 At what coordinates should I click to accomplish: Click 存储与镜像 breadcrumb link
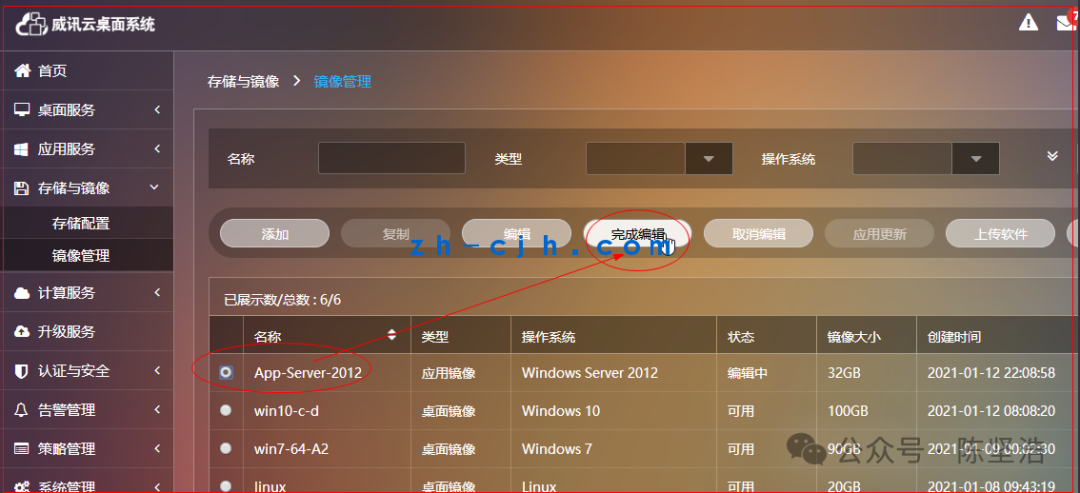243,82
